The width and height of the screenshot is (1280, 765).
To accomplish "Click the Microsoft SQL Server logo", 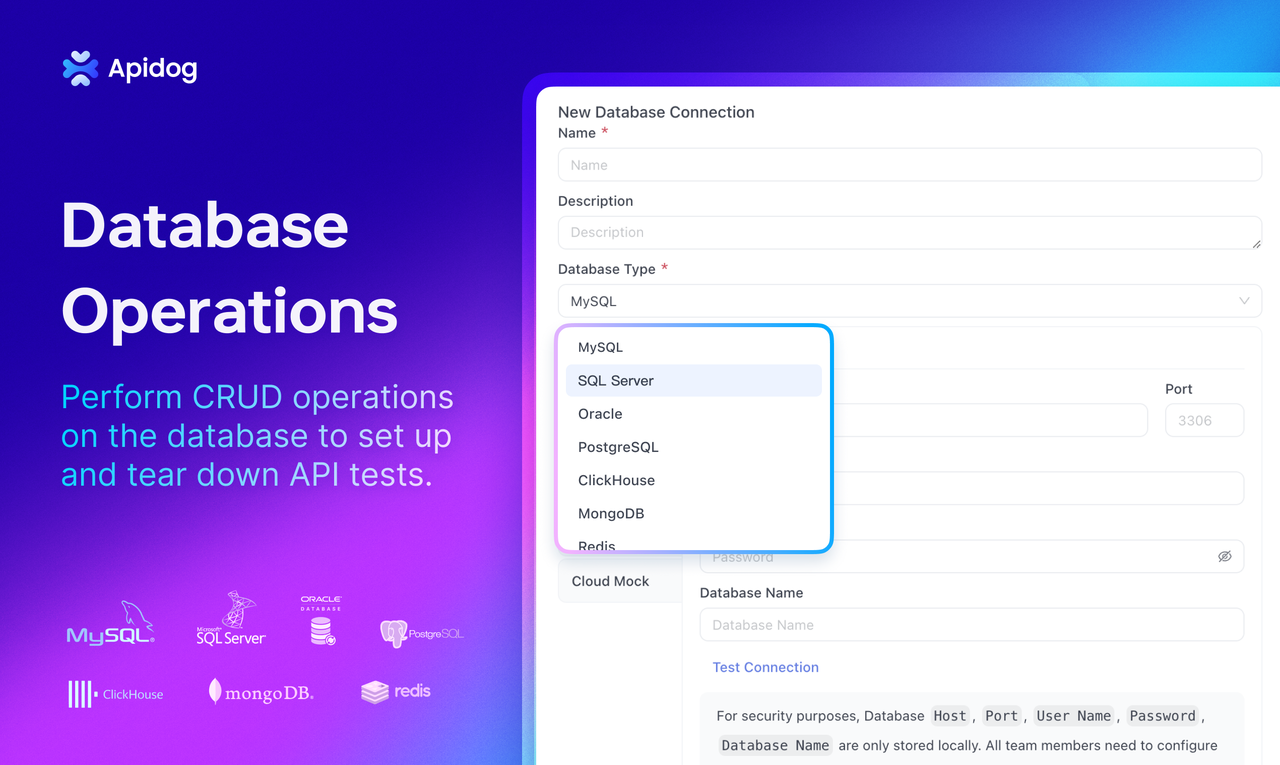I will [231, 618].
